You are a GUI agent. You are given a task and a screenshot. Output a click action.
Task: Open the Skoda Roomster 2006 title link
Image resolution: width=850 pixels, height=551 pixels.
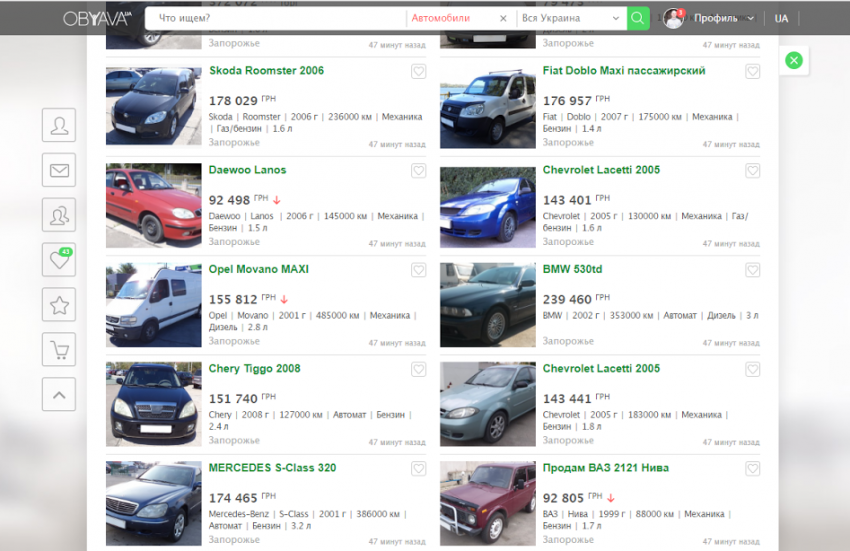(266, 71)
